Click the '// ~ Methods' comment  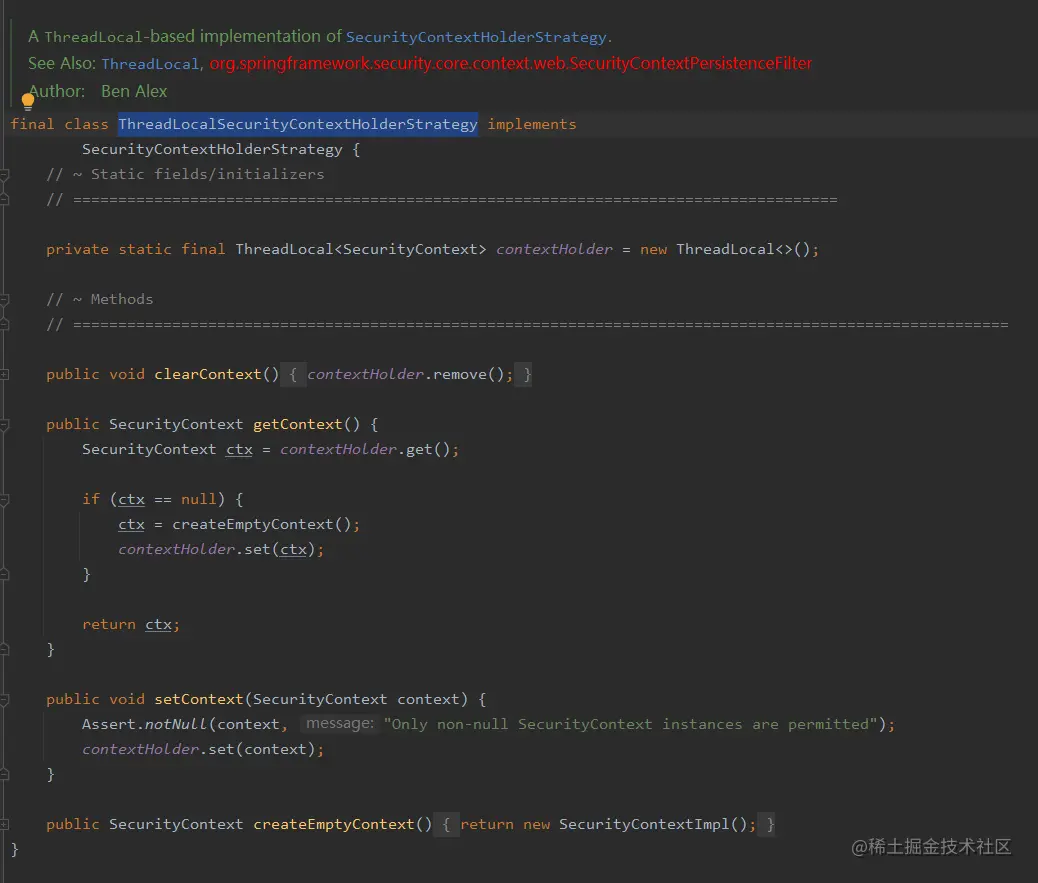coord(99,299)
